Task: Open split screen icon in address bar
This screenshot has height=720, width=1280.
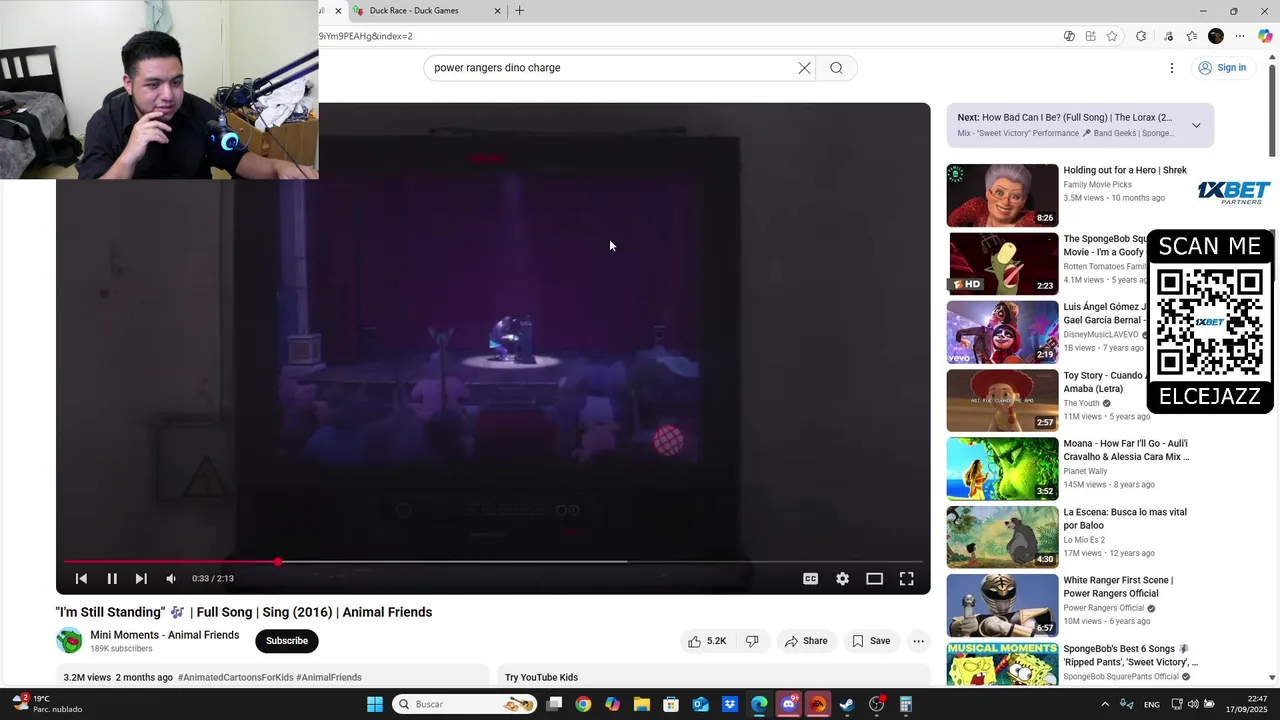Action: coord(1091,36)
